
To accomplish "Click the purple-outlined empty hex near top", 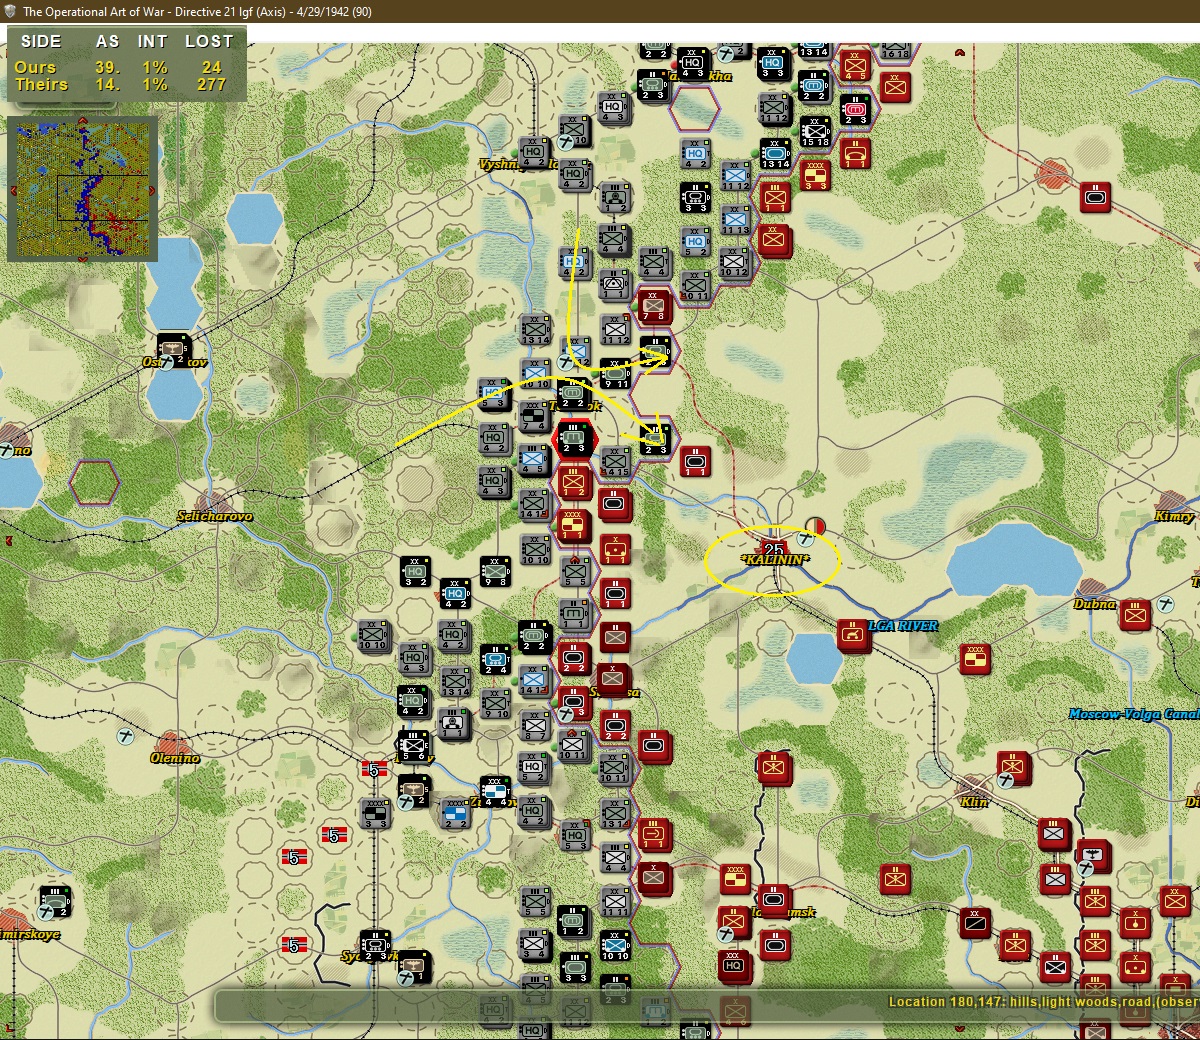I will [694, 108].
